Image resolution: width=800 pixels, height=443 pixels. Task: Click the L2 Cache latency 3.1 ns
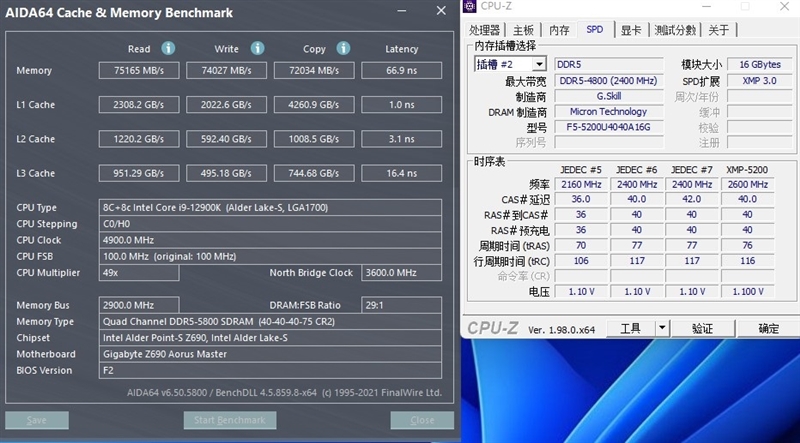[402, 139]
